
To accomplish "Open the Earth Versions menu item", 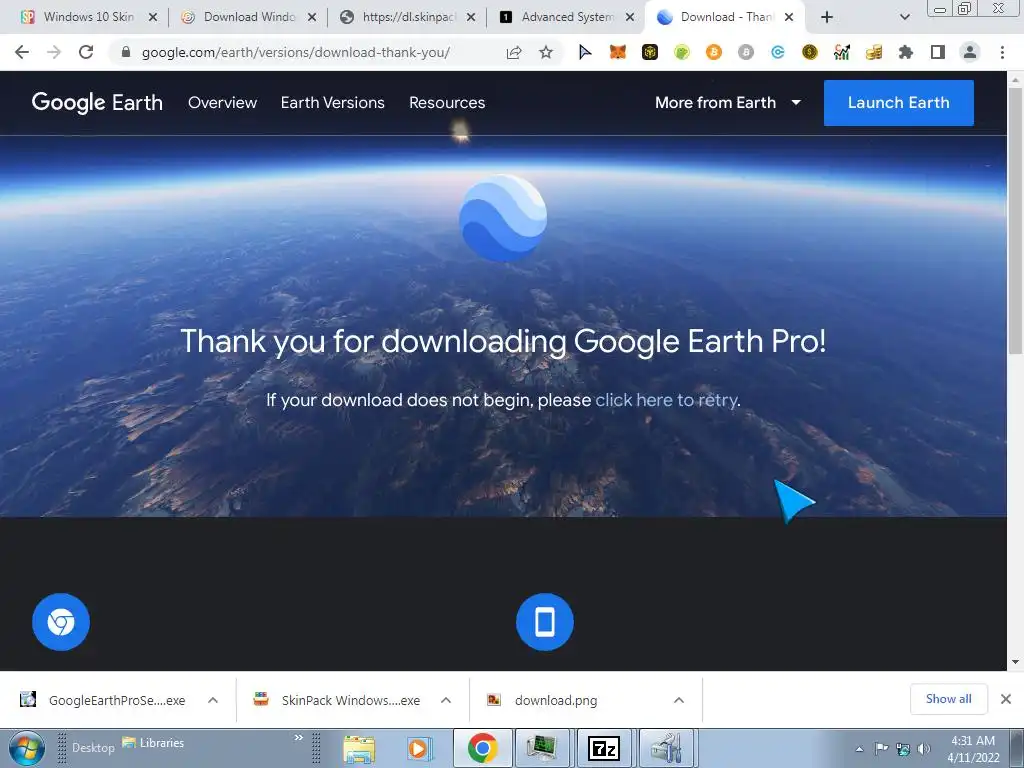I will click(332, 103).
